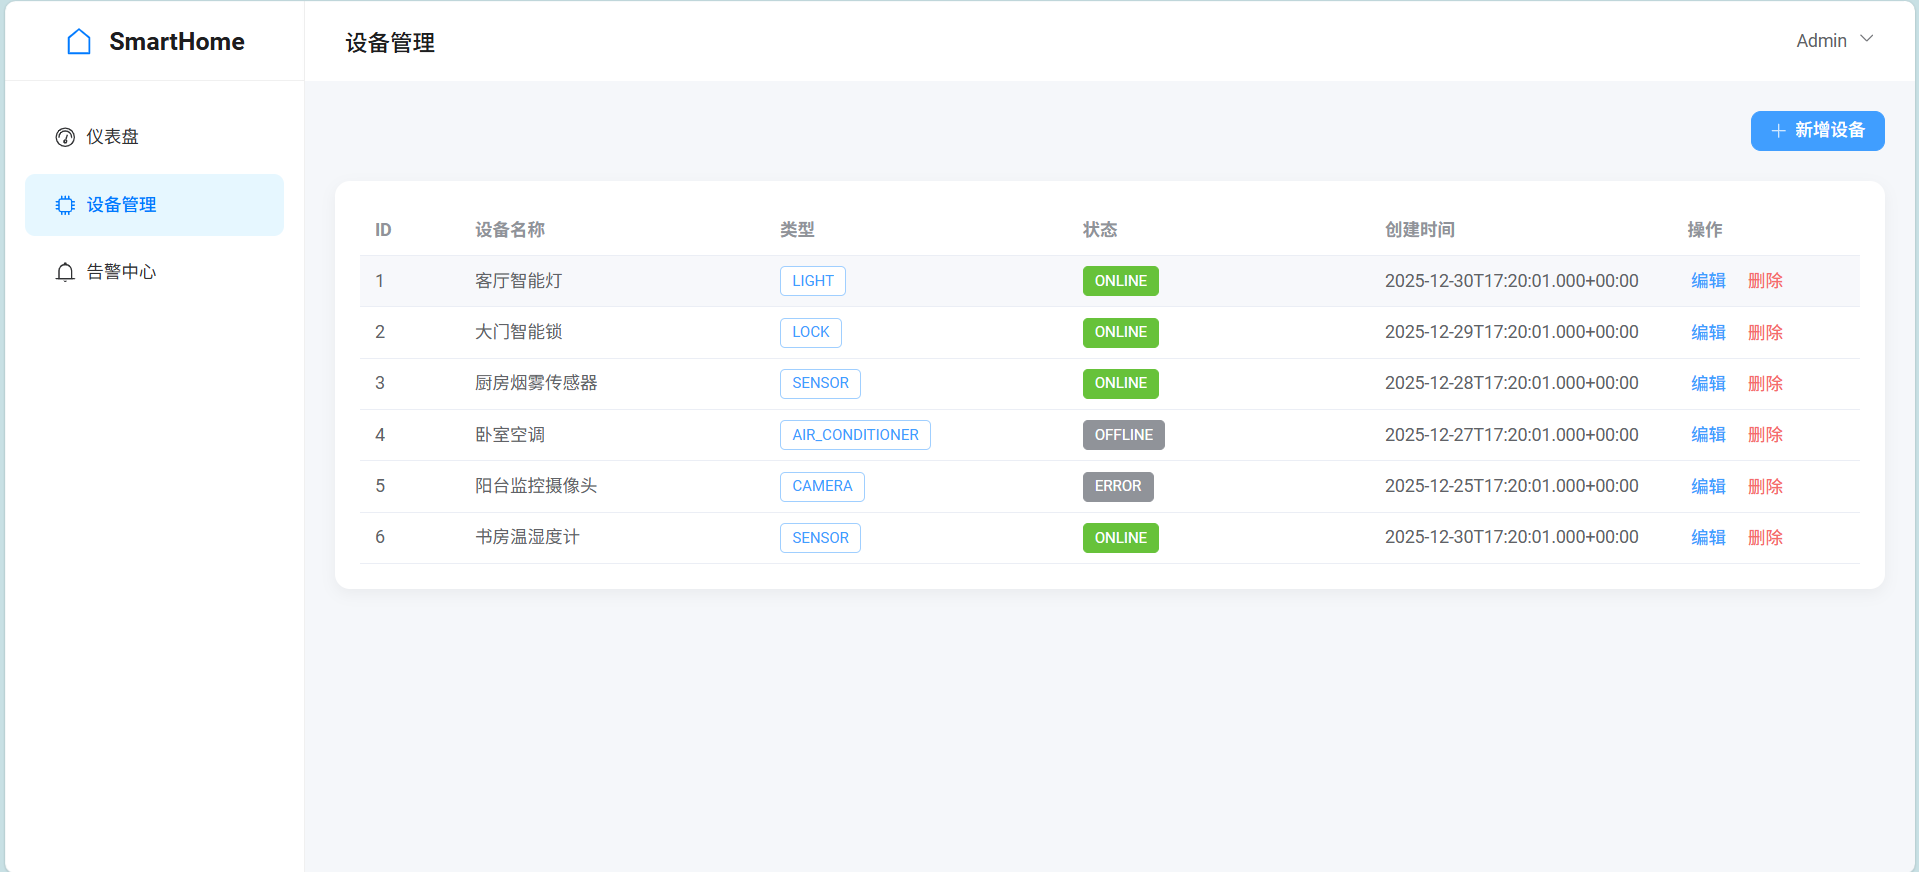Click the AIR_CONDITIONER type tag

pos(855,435)
